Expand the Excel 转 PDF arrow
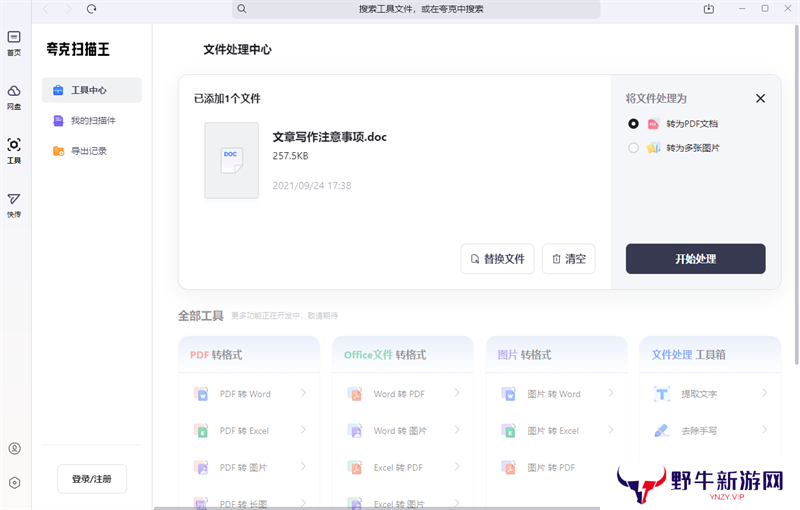Screen dimensions: 800x510 coord(457,466)
